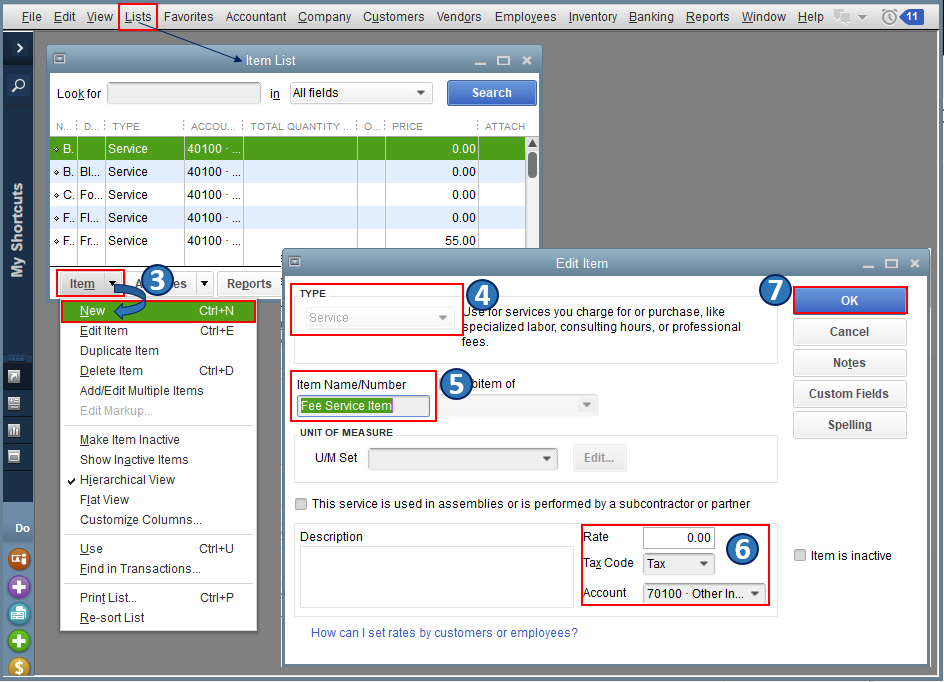Click the Item List vertical scrollbar thumb
The height and width of the screenshot is (682, 944).
pyautogui.click(x=532, y=164)
